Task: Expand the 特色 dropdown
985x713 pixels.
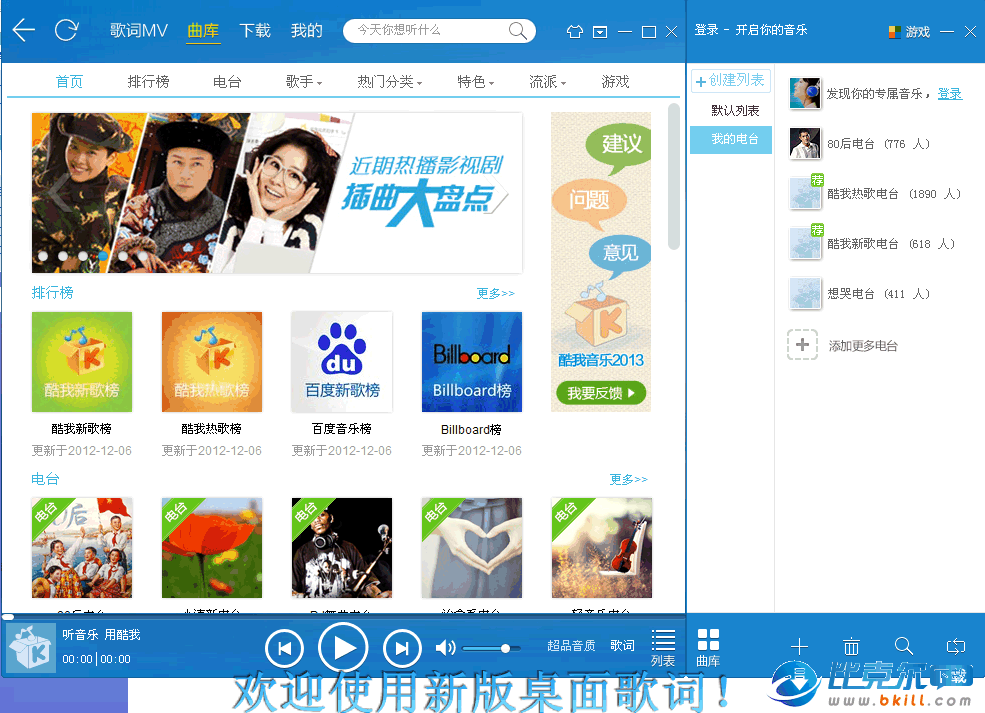Action: tap(476, 82)
